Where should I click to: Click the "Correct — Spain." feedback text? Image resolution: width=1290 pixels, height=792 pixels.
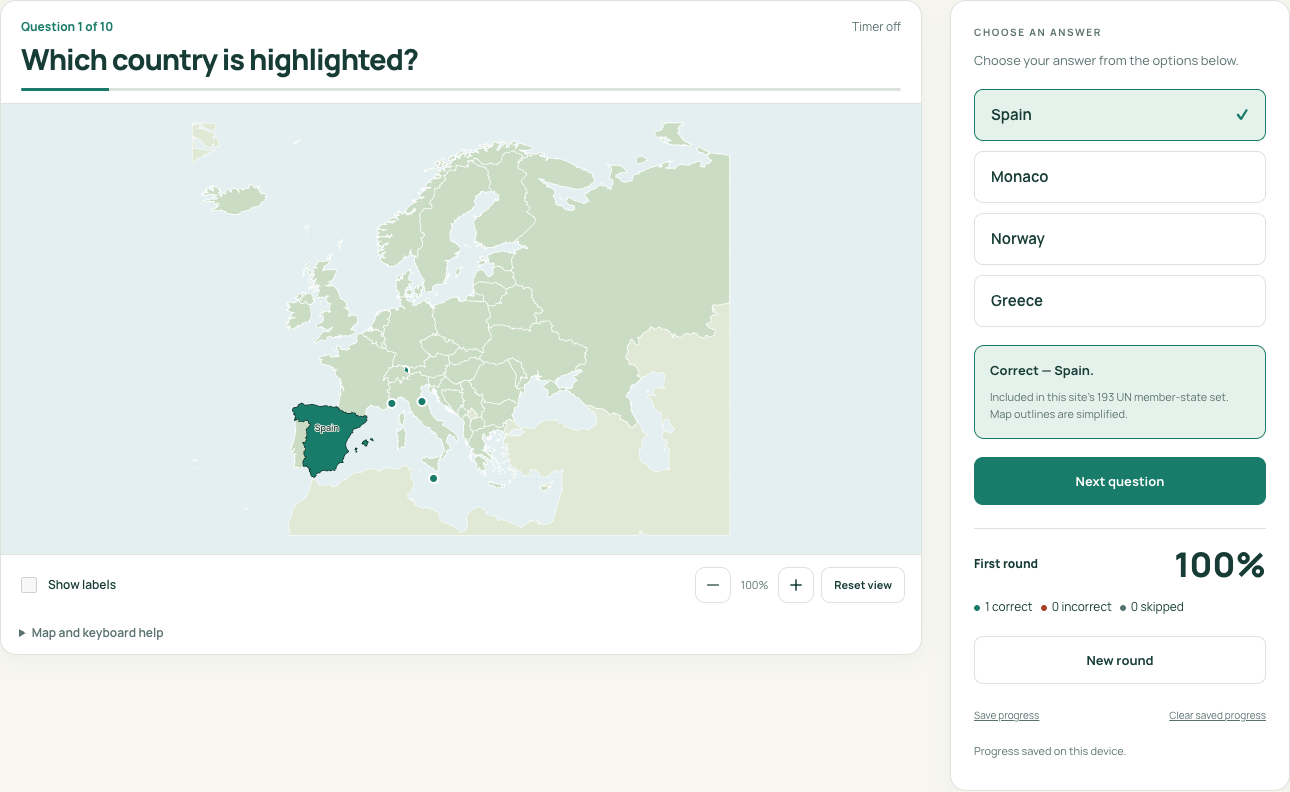click(x=1042, y=371)
